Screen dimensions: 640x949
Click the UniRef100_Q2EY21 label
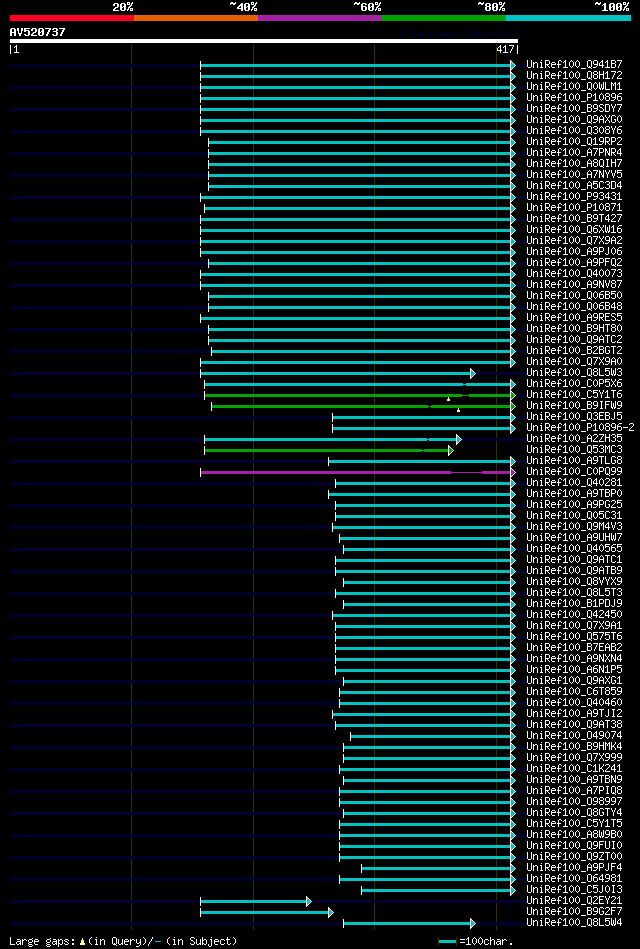pos(574,902)
